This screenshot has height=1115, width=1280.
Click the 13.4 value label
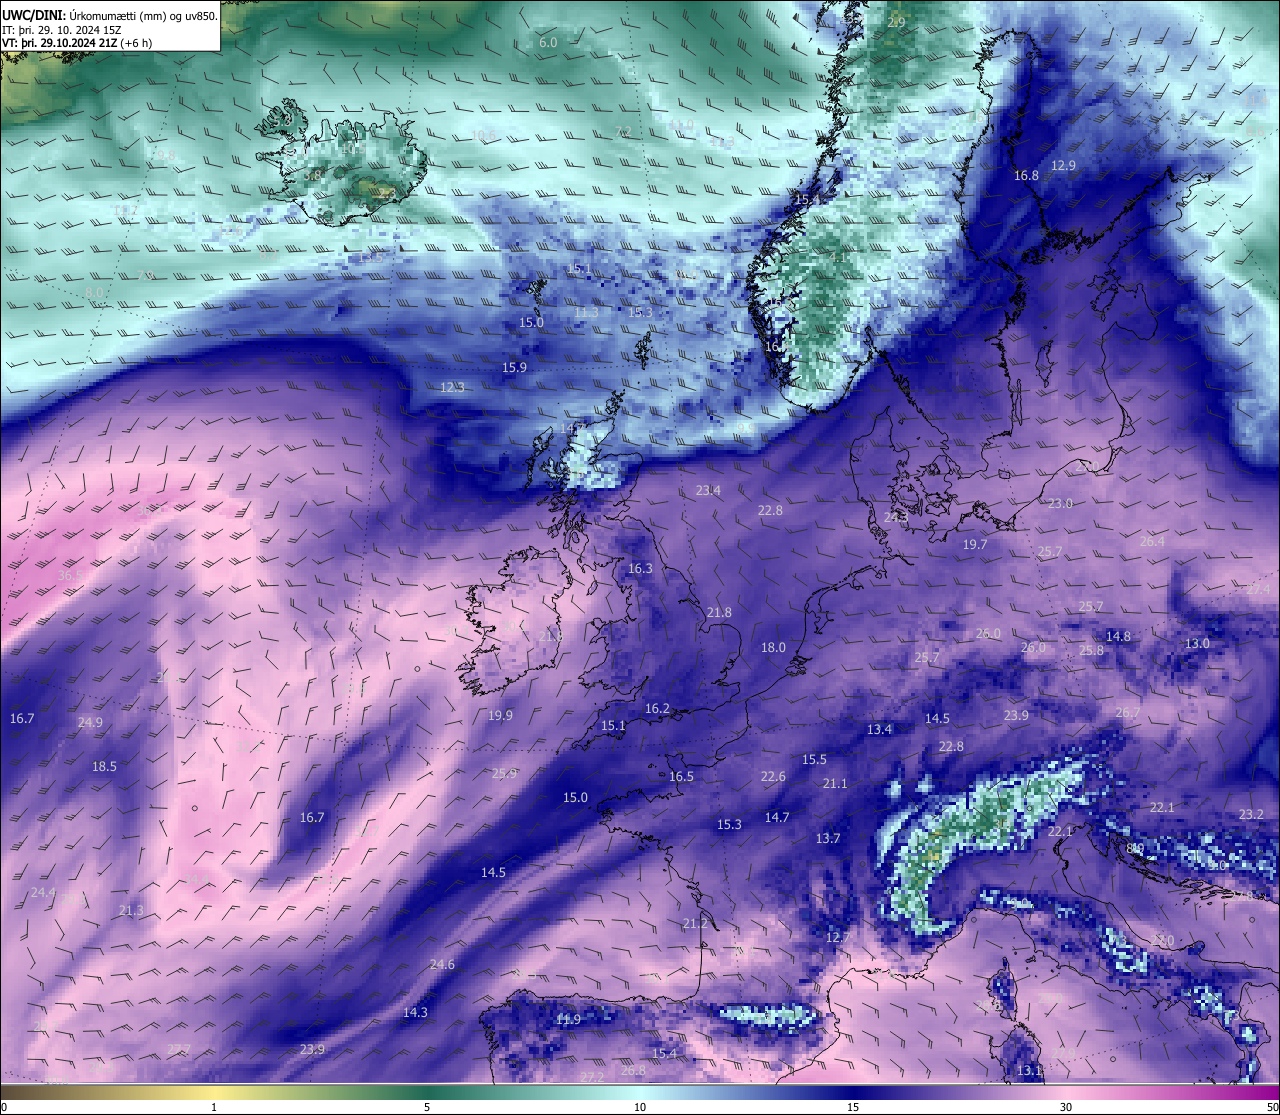tap(879, 729)
